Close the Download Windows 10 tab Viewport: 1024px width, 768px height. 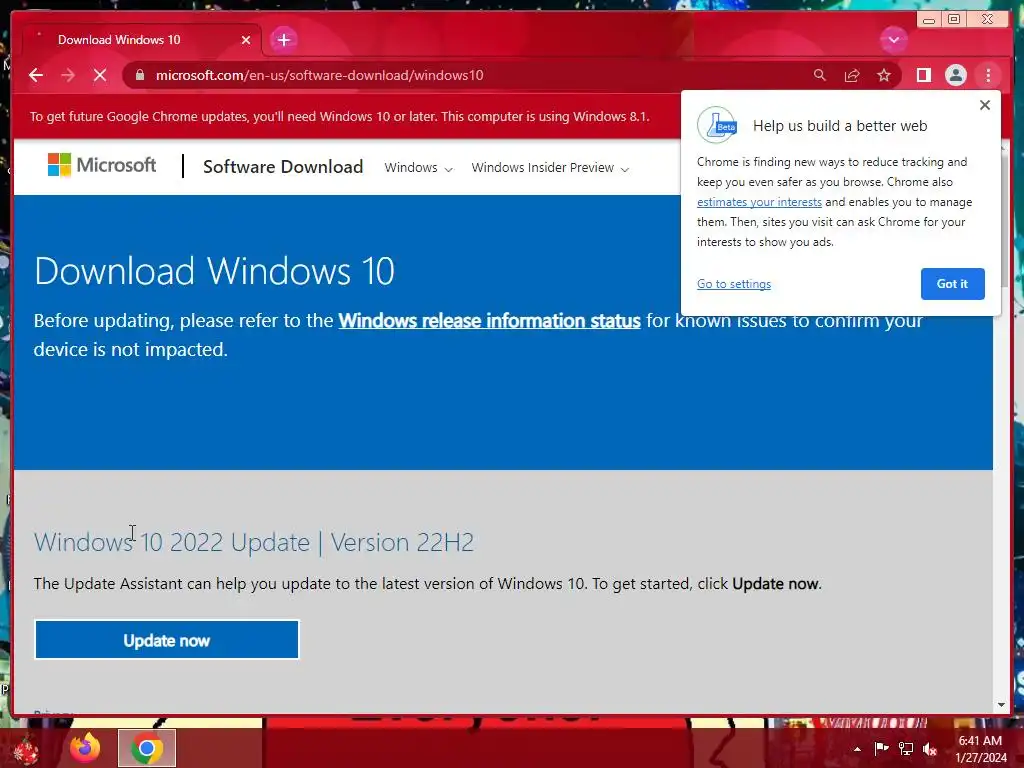(x=246, y=40)
